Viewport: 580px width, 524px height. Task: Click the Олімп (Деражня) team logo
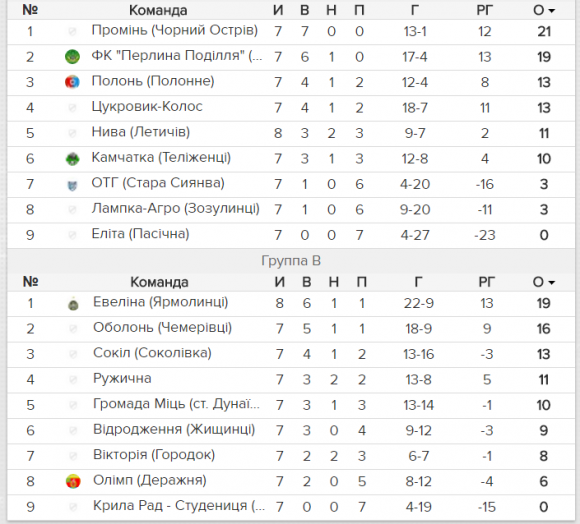point(73,481)
